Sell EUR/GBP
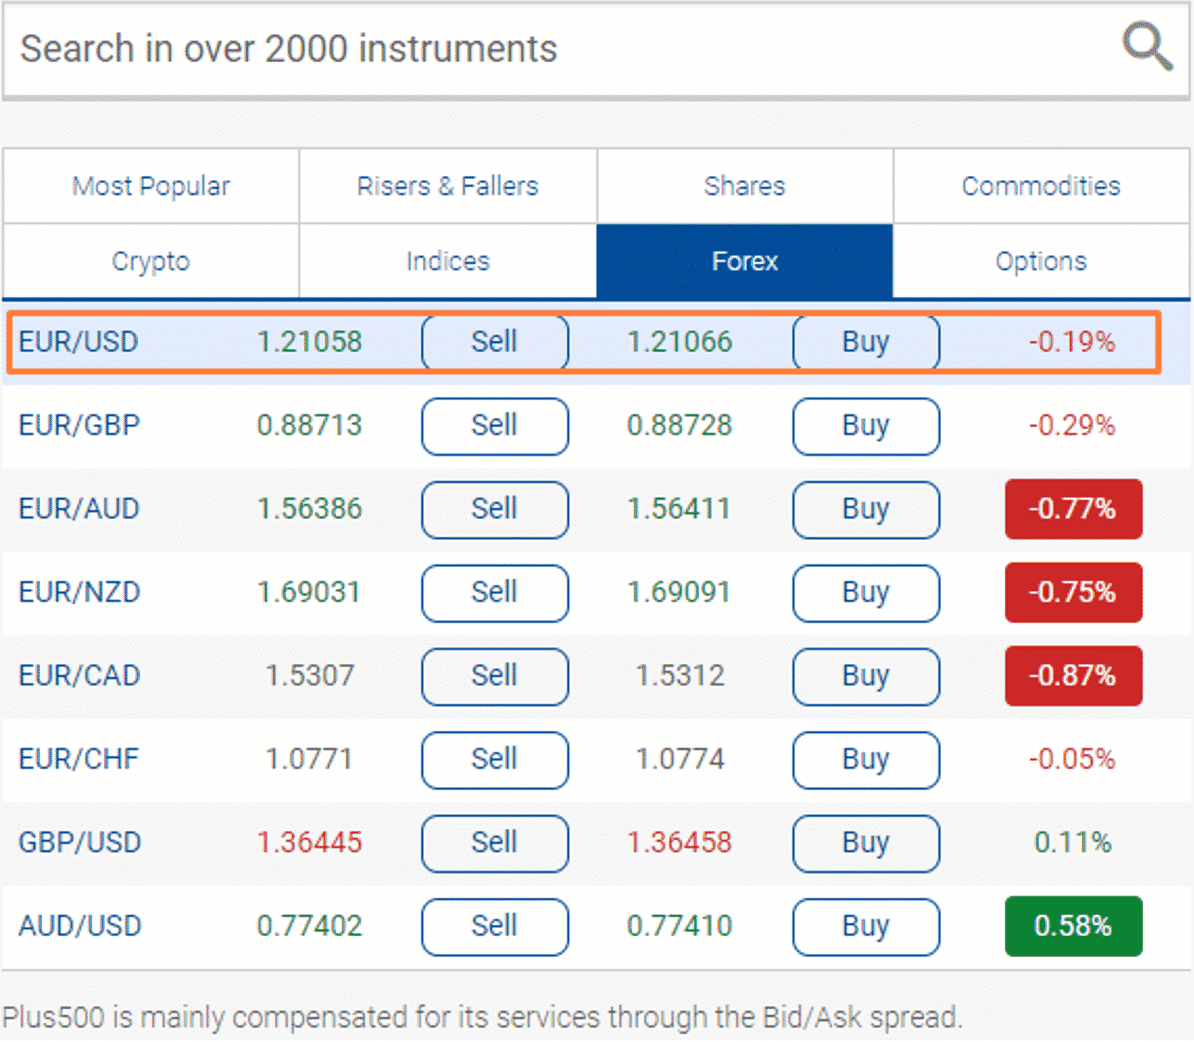The image size is (1194, 1042). [x=495, y=426]
